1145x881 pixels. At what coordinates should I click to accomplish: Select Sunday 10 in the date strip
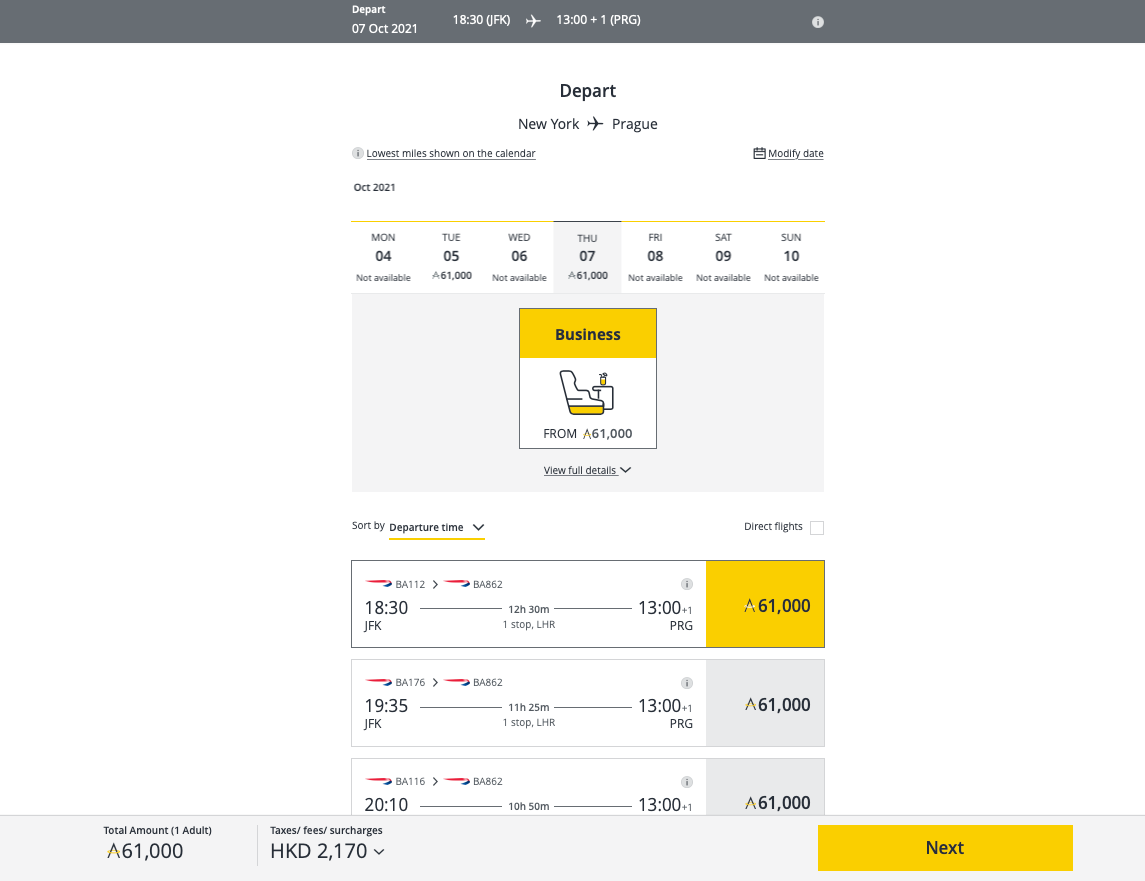click(x=791, y=257)
